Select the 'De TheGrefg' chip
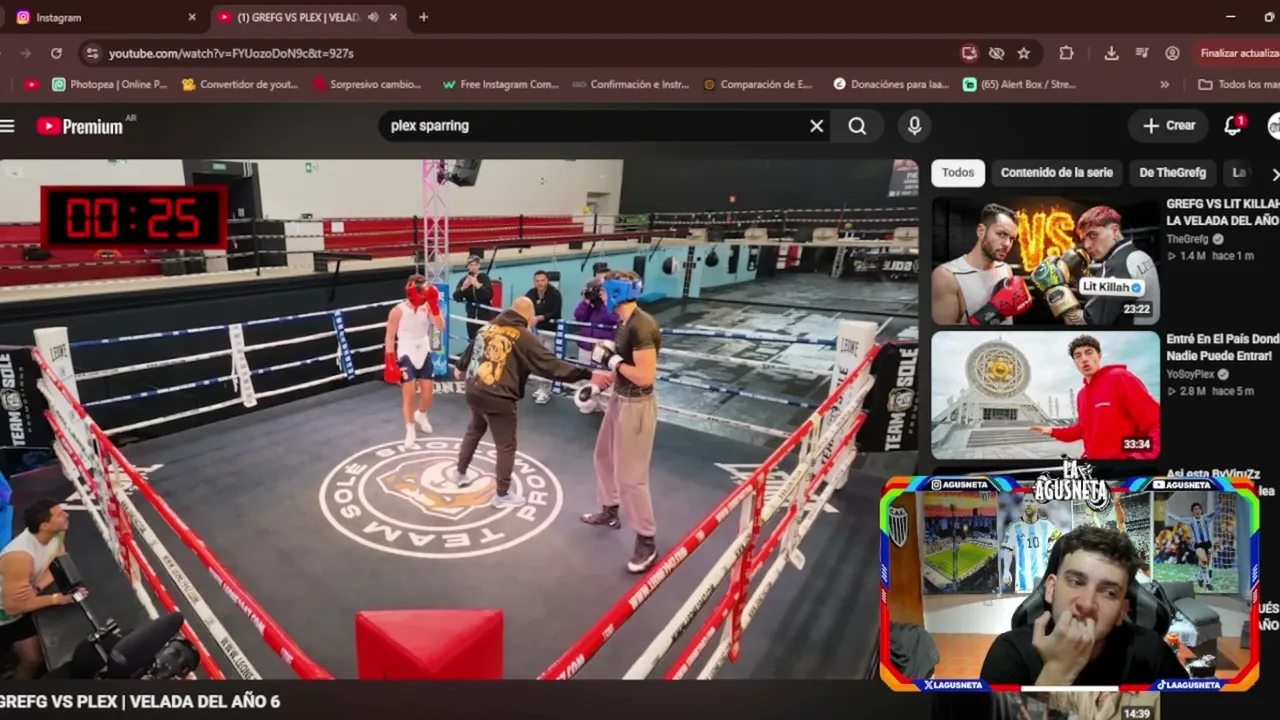The image size is (1280, 720). pos(1172,173)
